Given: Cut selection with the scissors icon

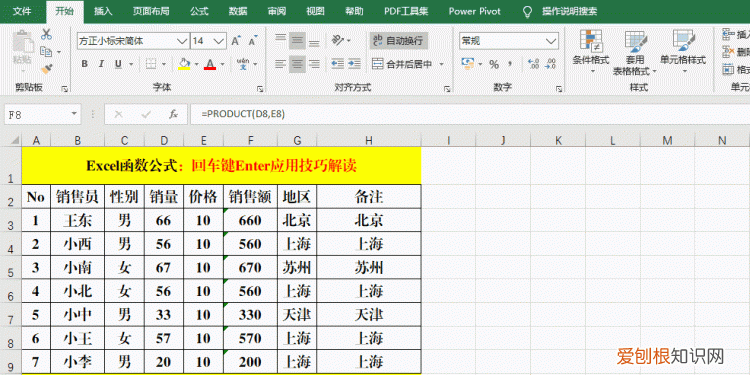Looking at the screenshot, I should [46, 34].
